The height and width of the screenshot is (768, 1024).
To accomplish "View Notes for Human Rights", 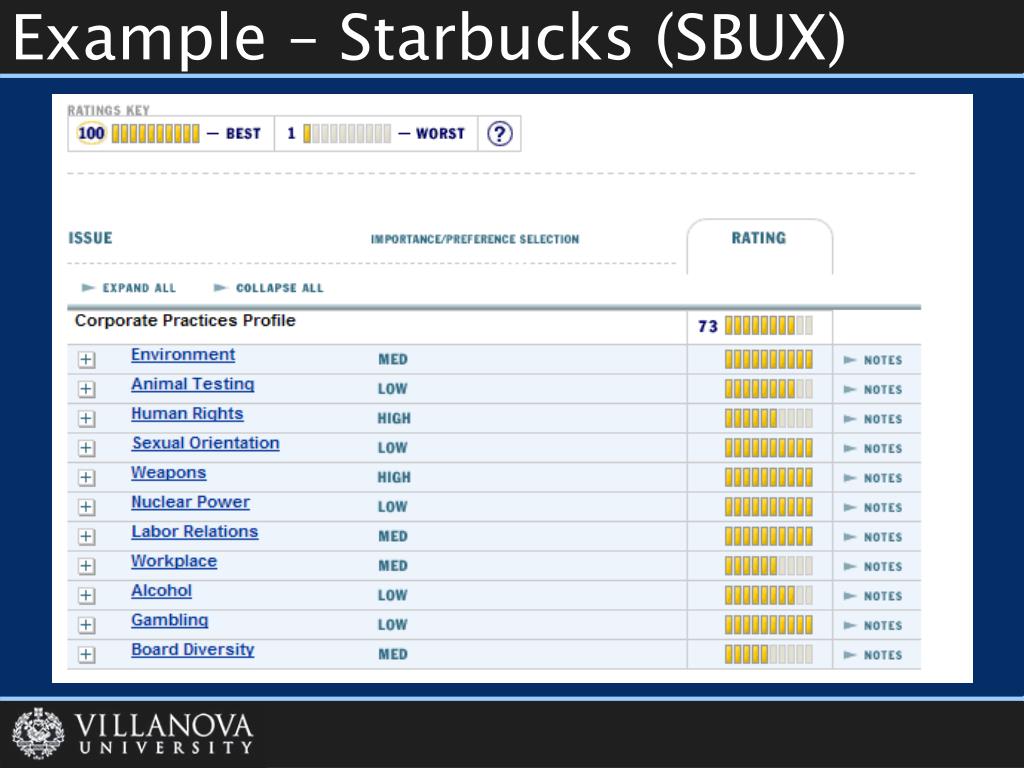I will tap(873, 419).
